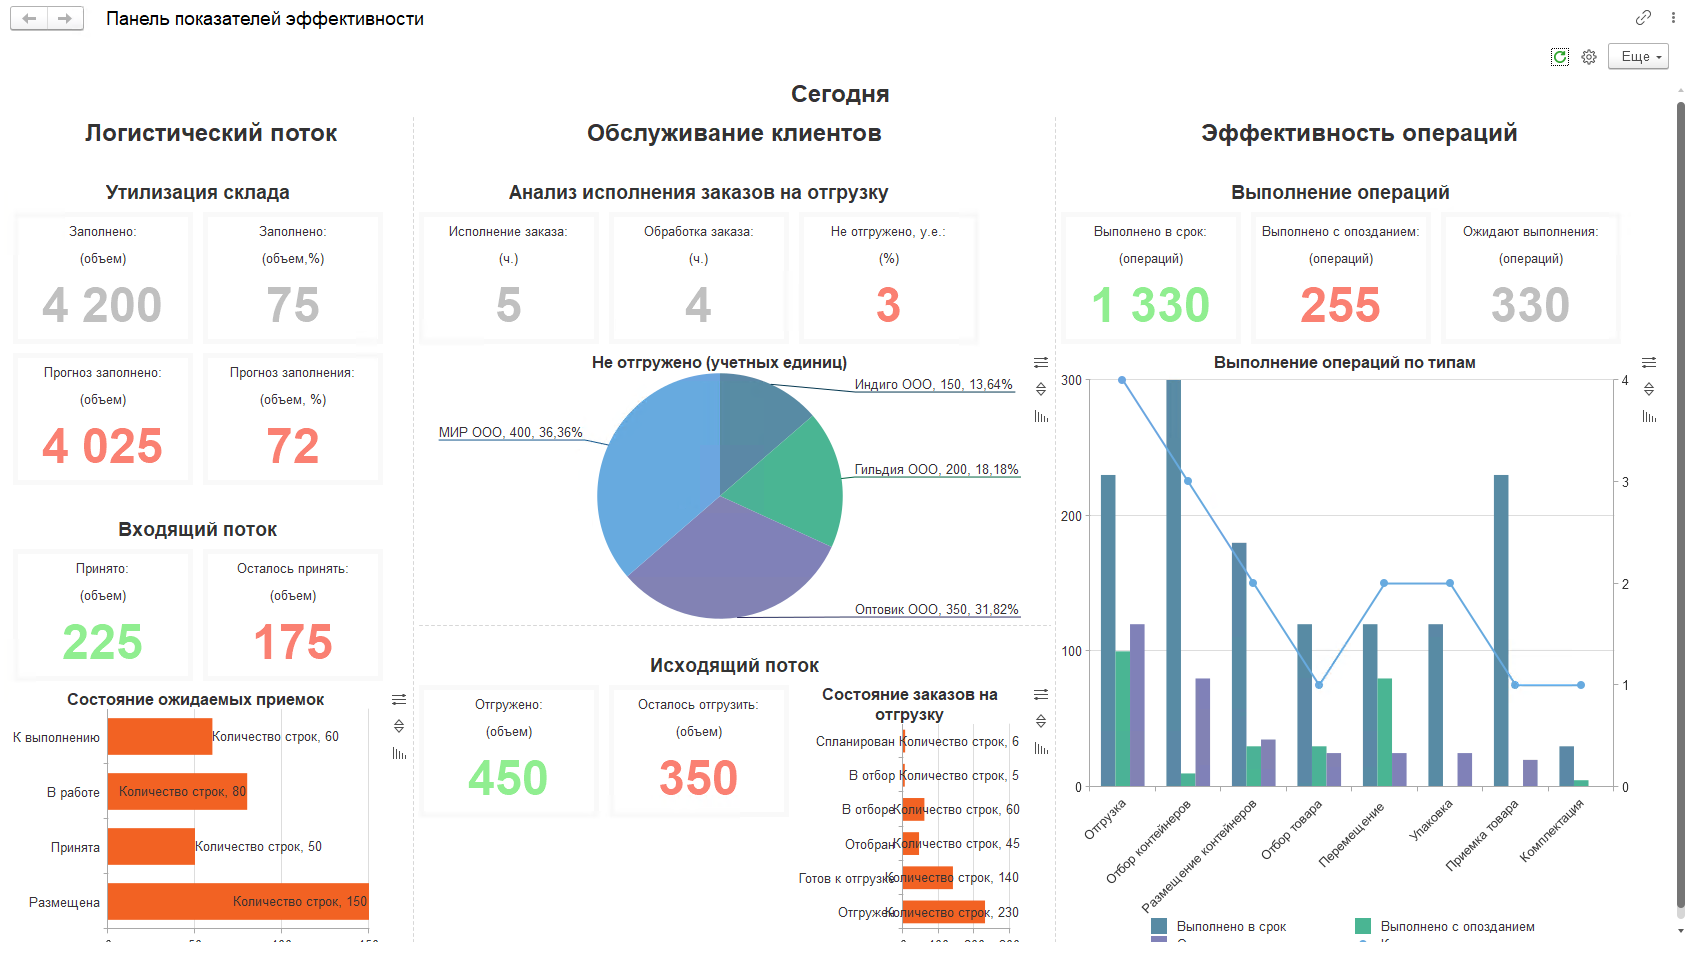
Task: Open the three-dot vertical menu
Action: click(1673, 18)
